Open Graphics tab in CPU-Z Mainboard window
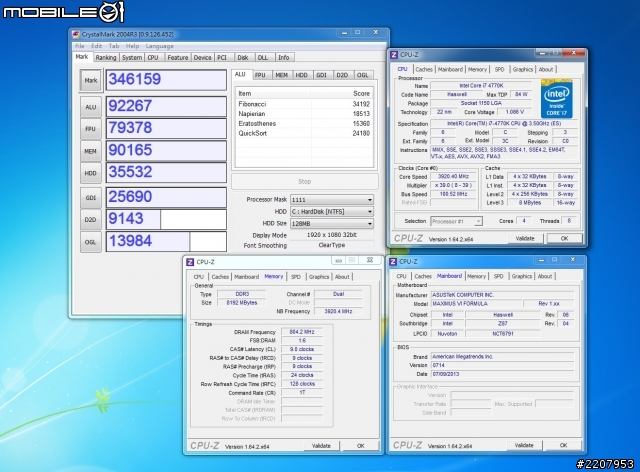This screenshot has height=472, width=640. coord(522,276)
